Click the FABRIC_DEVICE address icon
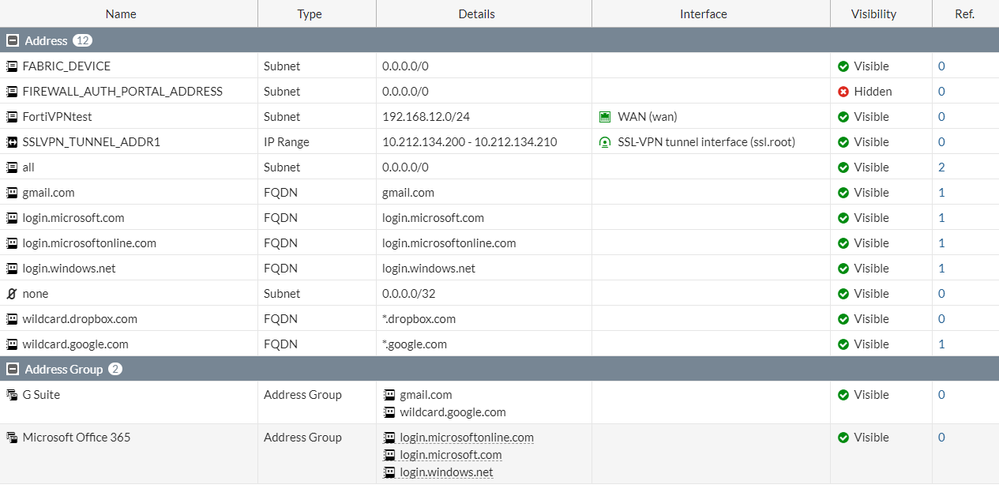The image size is (999, 485). click(12, 66)
